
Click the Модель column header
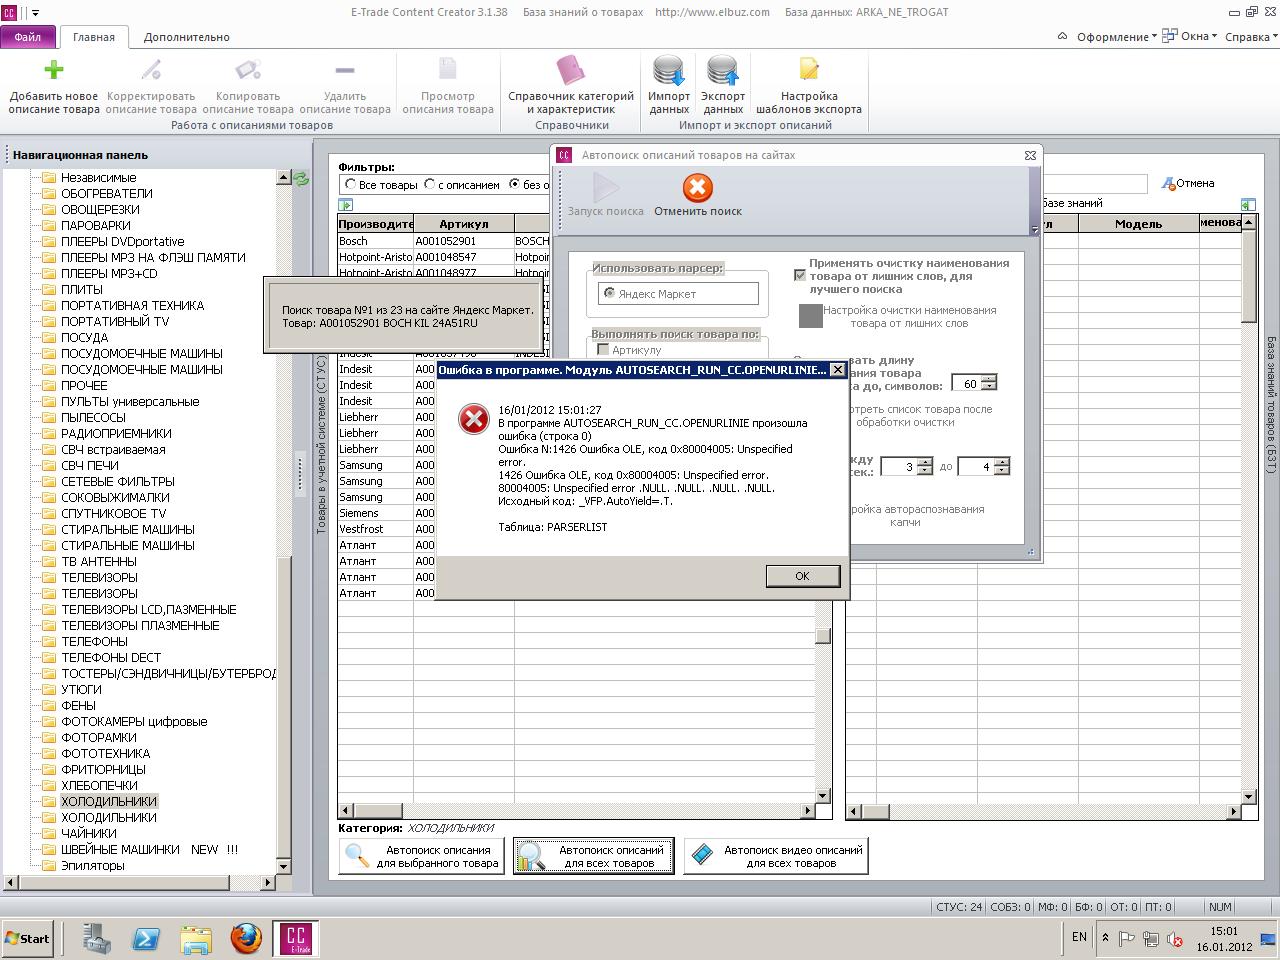pos(1138,224)
